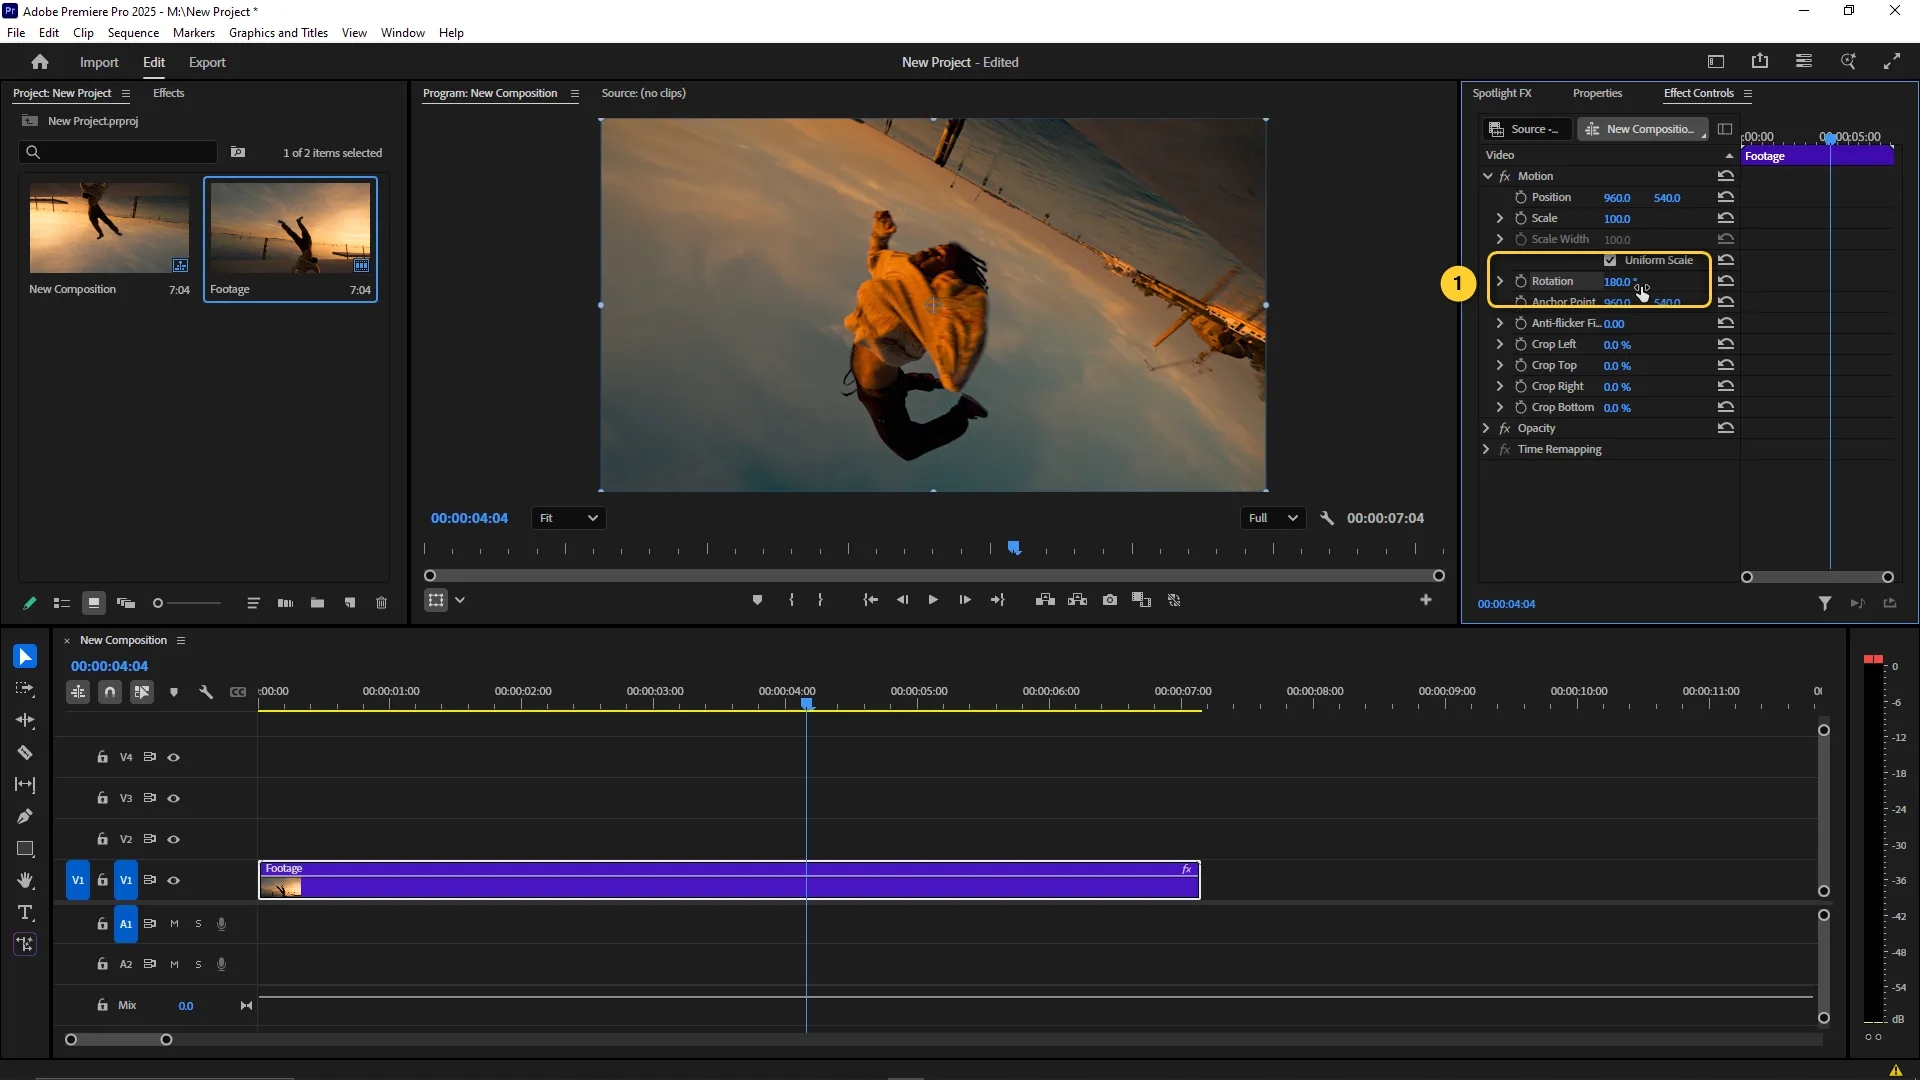Select the Ripple Edit tool

[25, 721]
